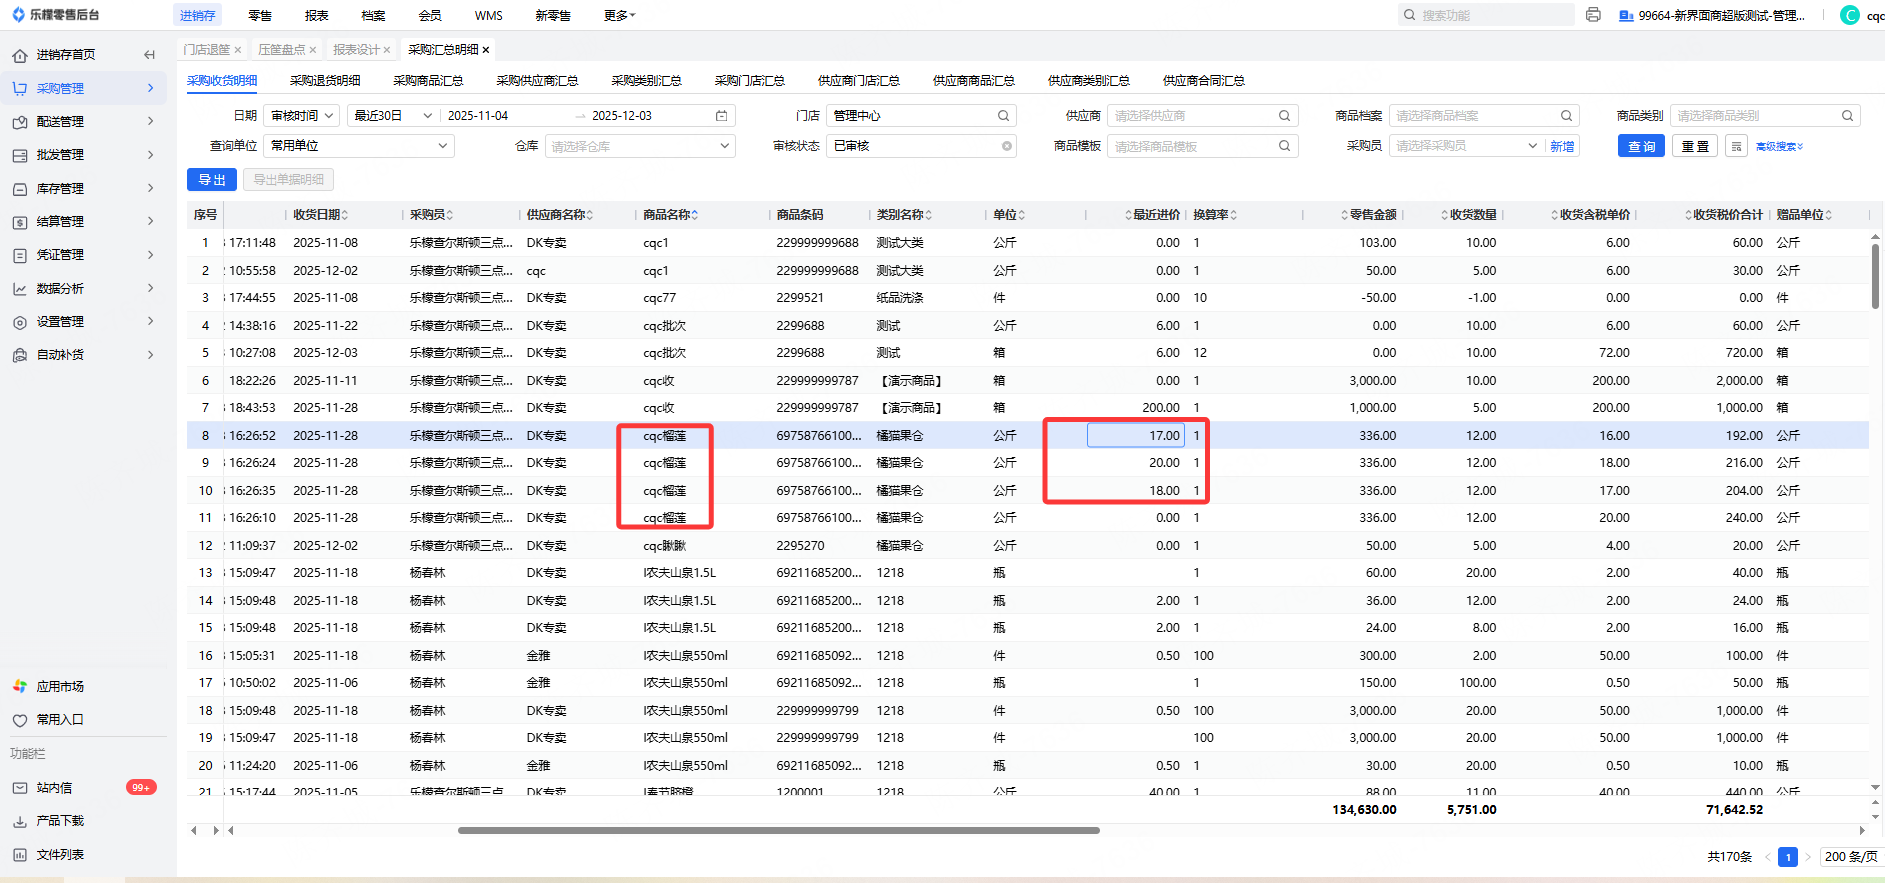Screen dimensions: 1885x883
Task: Click the 配送管理 sidebar icon
Action: 20,122
